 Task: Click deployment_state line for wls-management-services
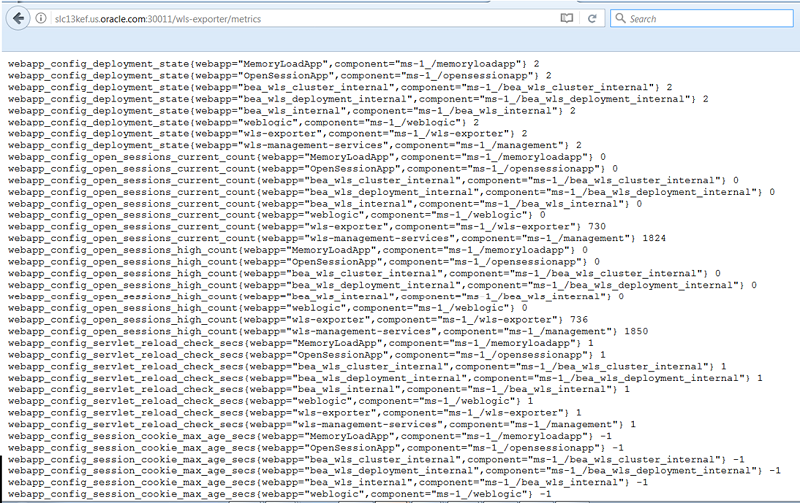[294, 146]
